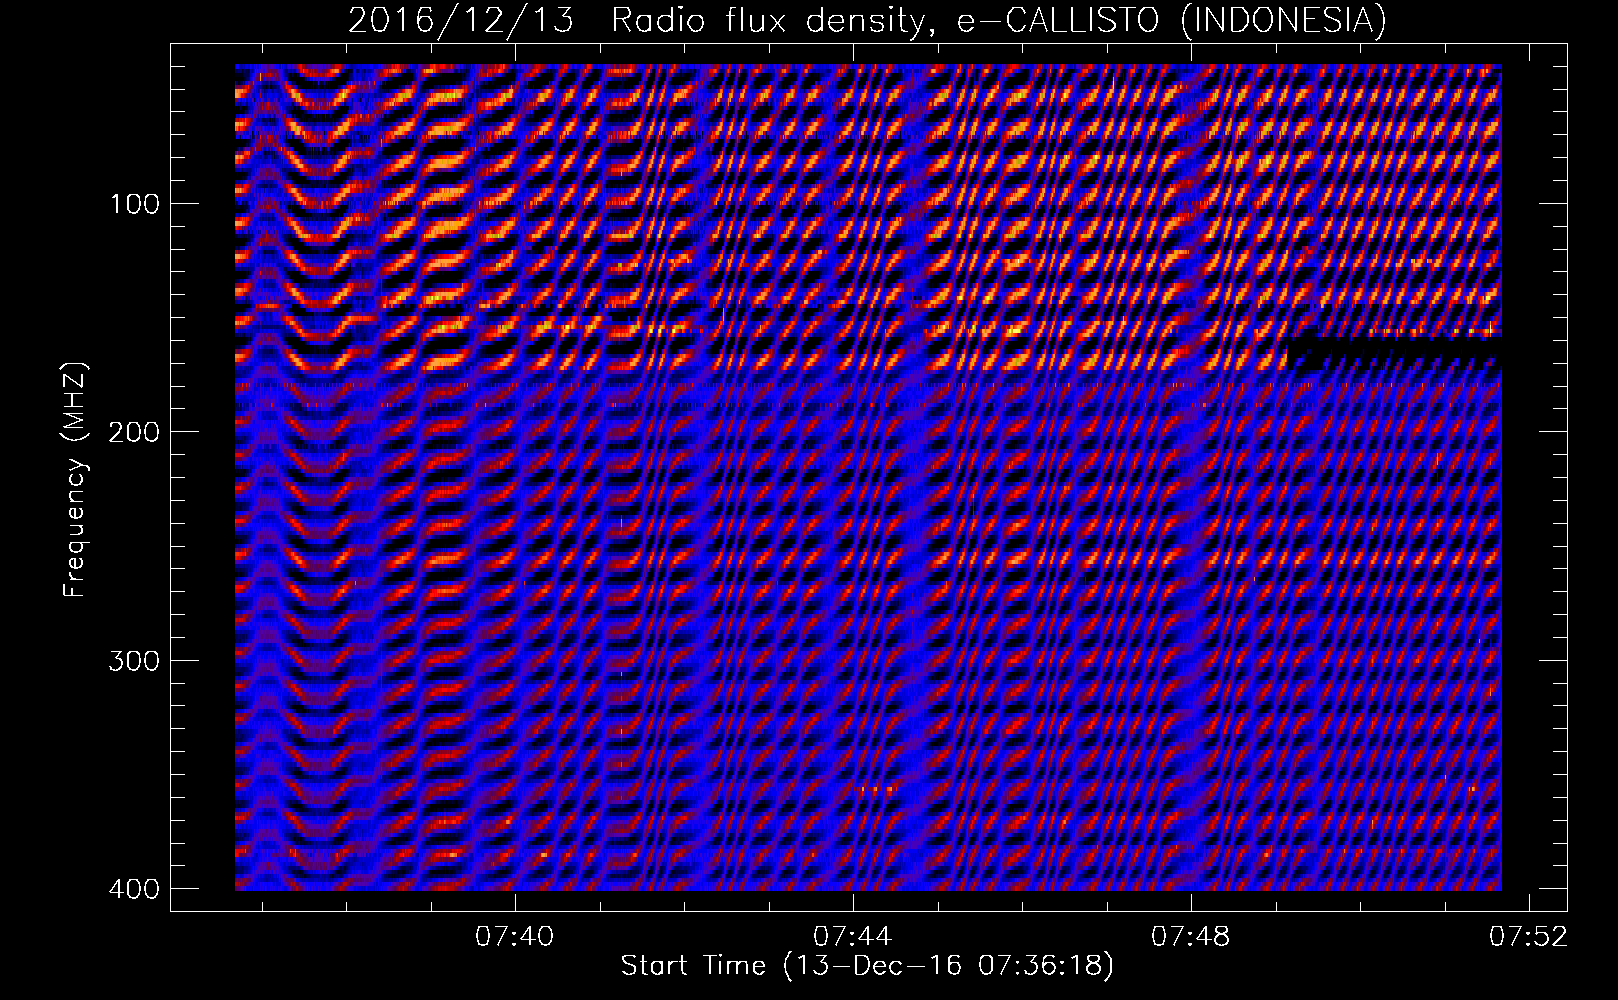Click the 07:40 time axis label
Image resolution: width=1618 pixels, height=1000 pixels.
[515, 937]
